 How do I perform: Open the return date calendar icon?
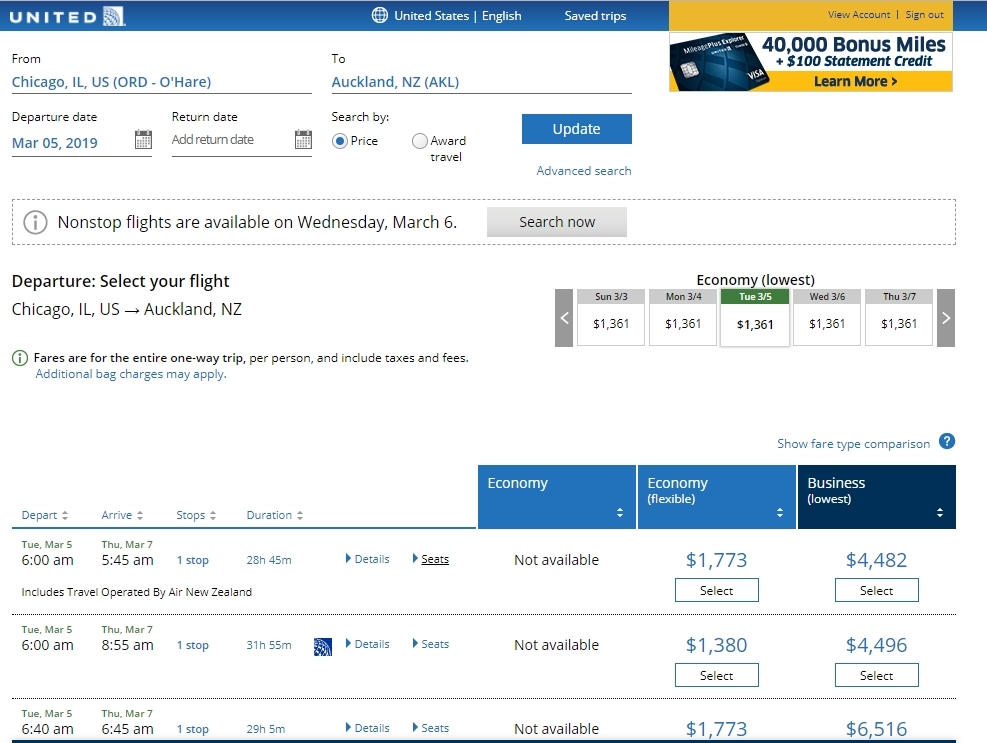click(303, 139)
